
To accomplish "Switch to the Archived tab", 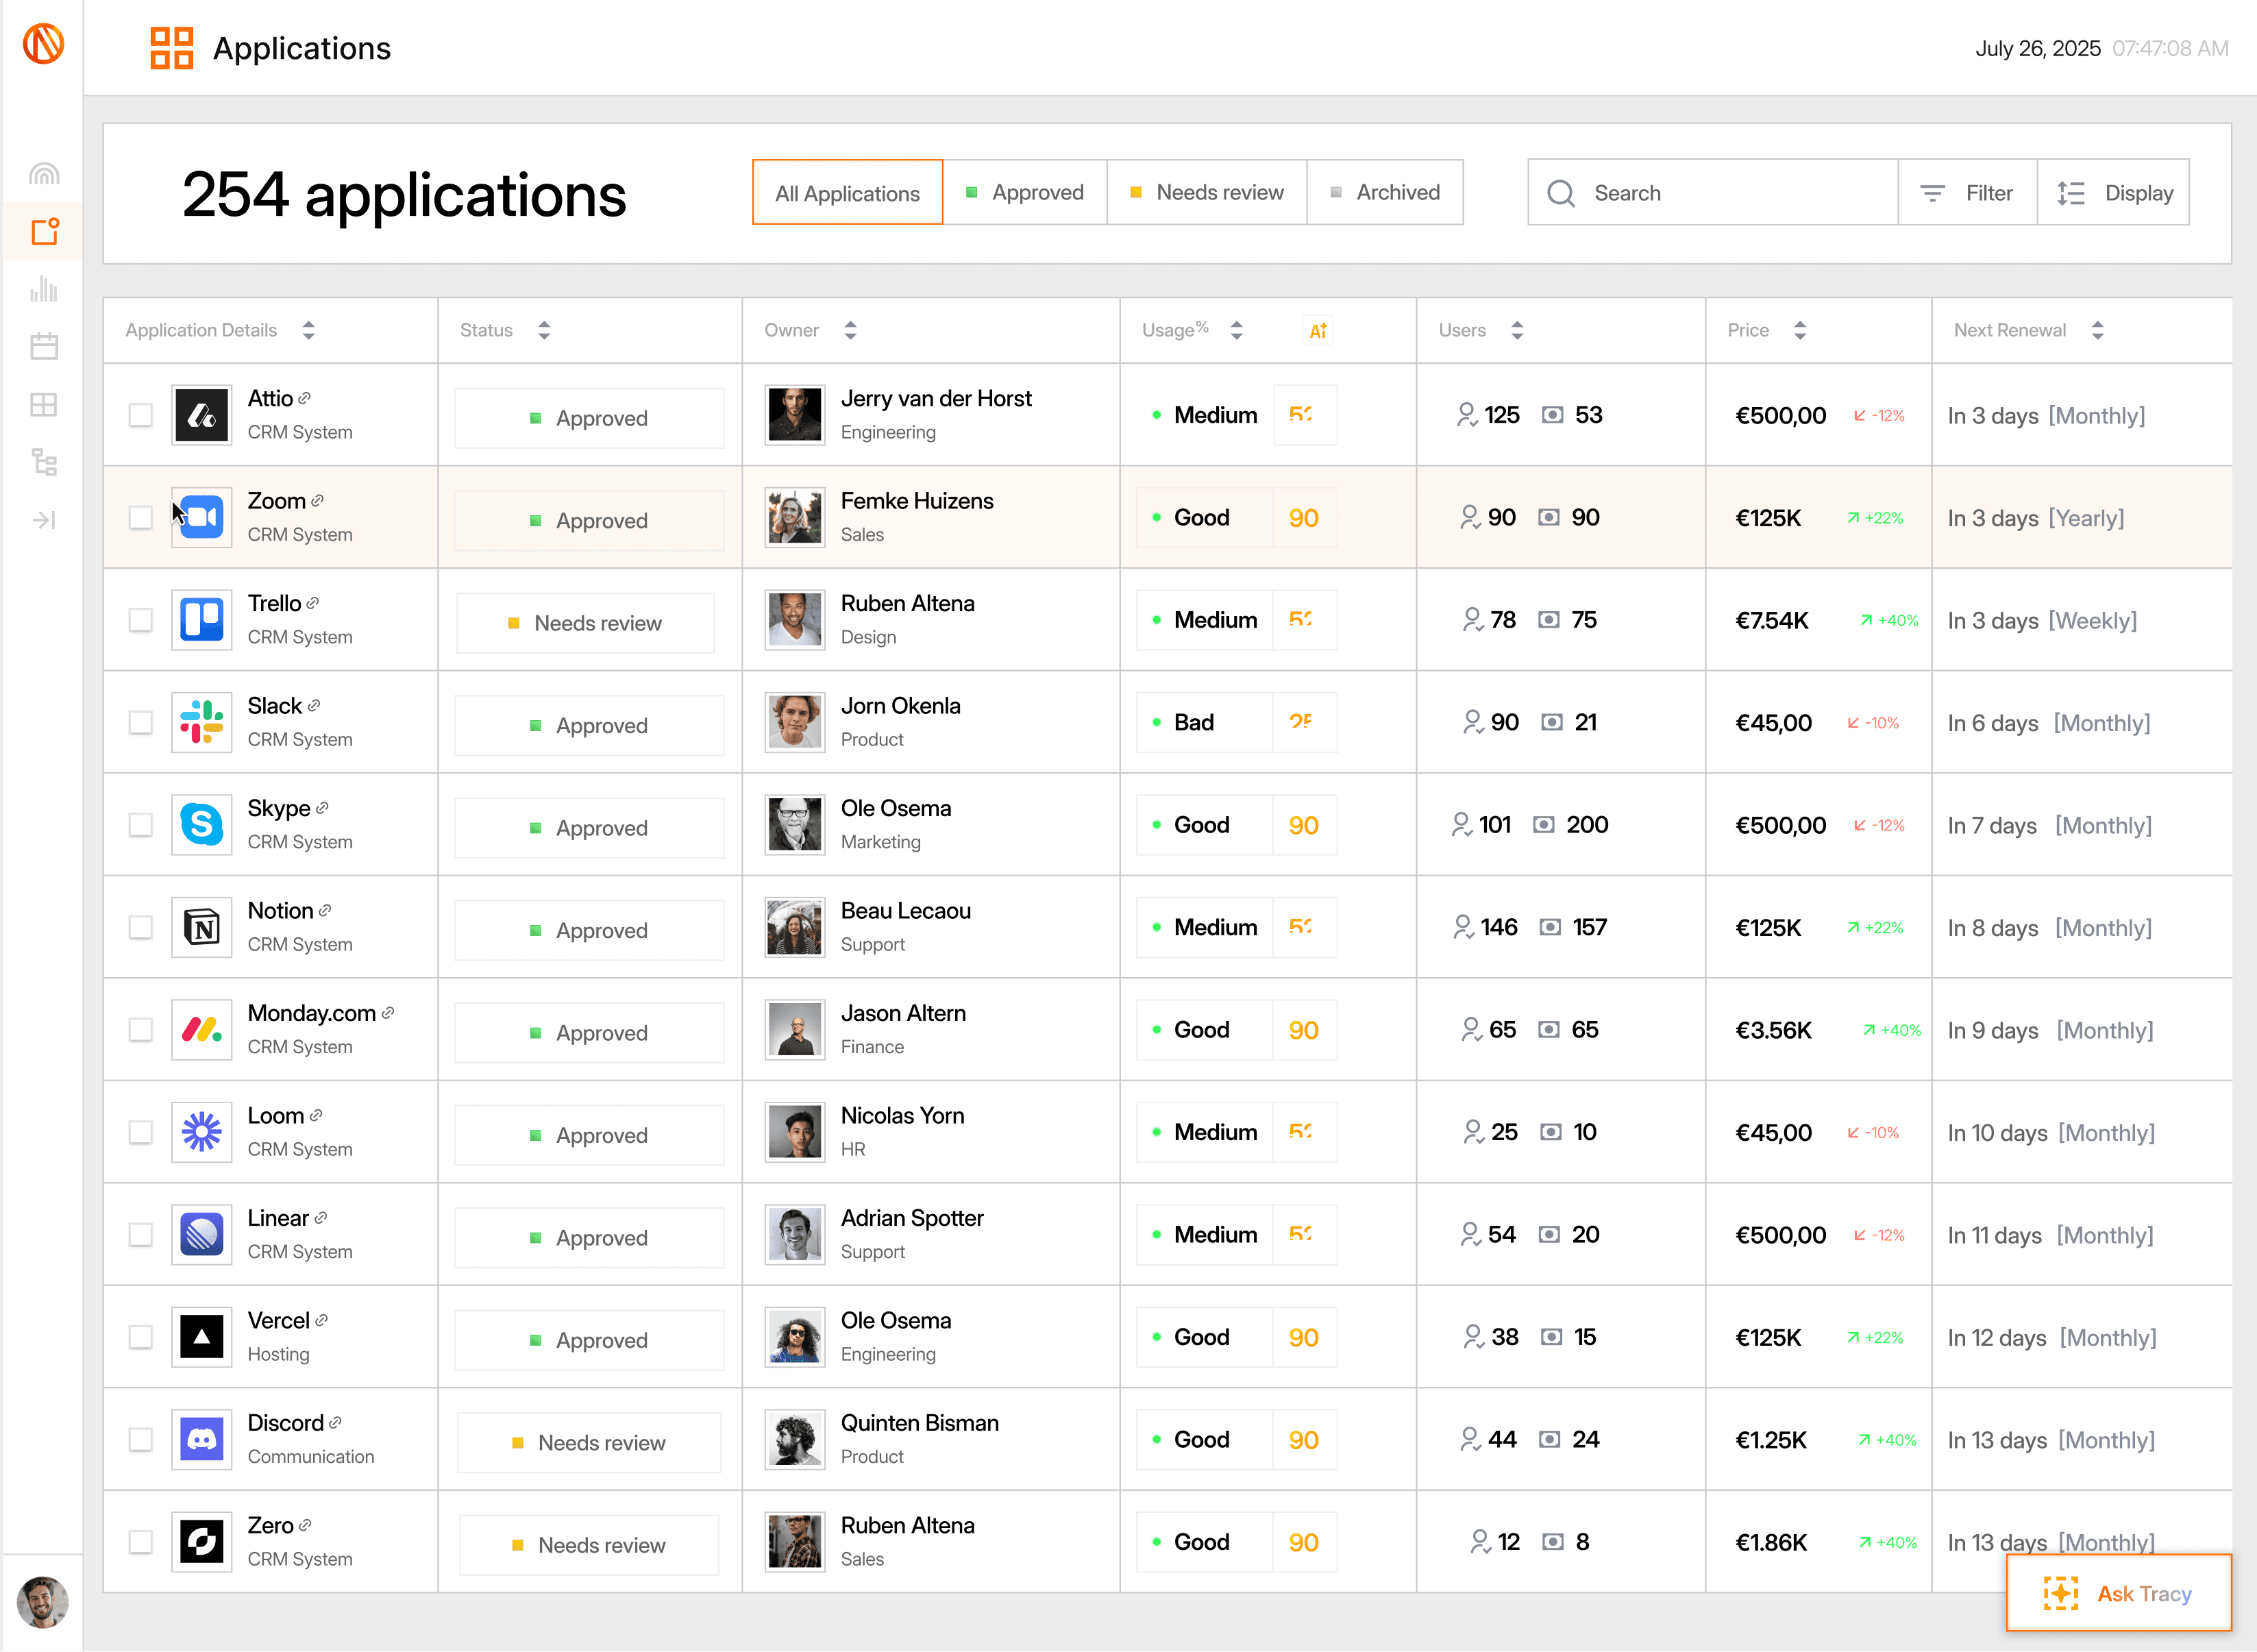I will coord(1384,192).
